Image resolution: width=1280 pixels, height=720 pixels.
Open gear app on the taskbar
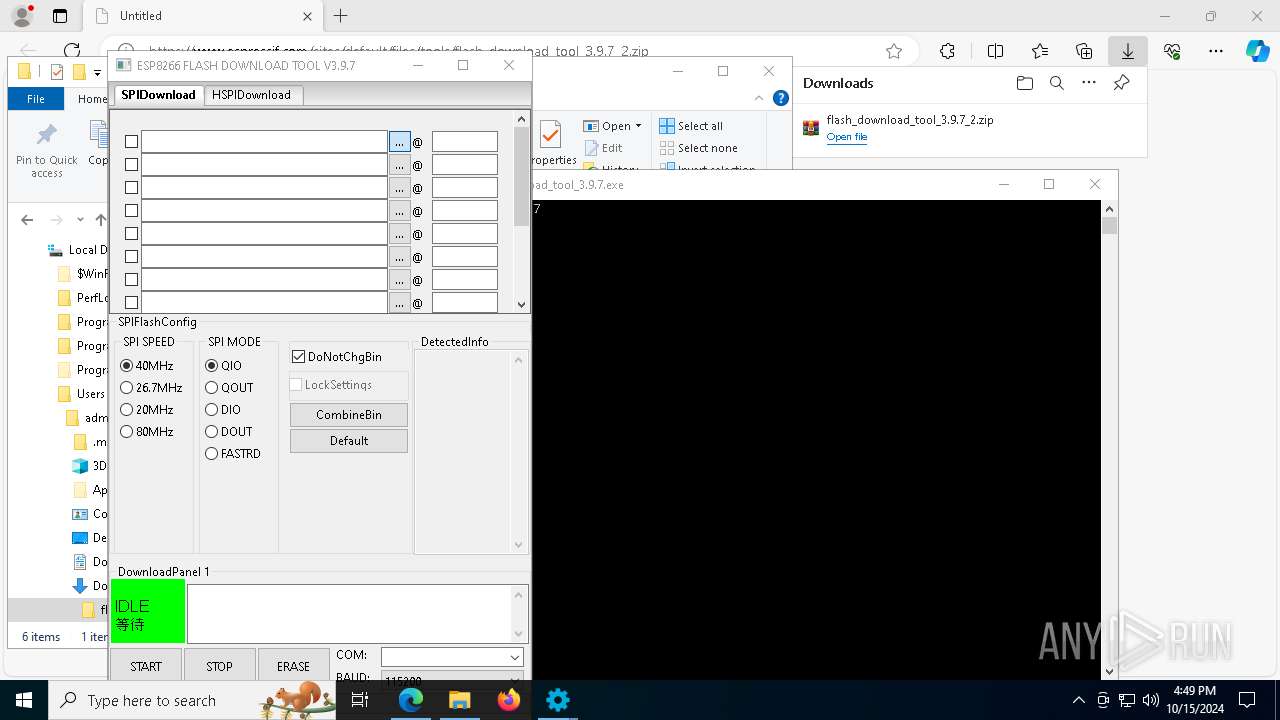tap(558, 700)
